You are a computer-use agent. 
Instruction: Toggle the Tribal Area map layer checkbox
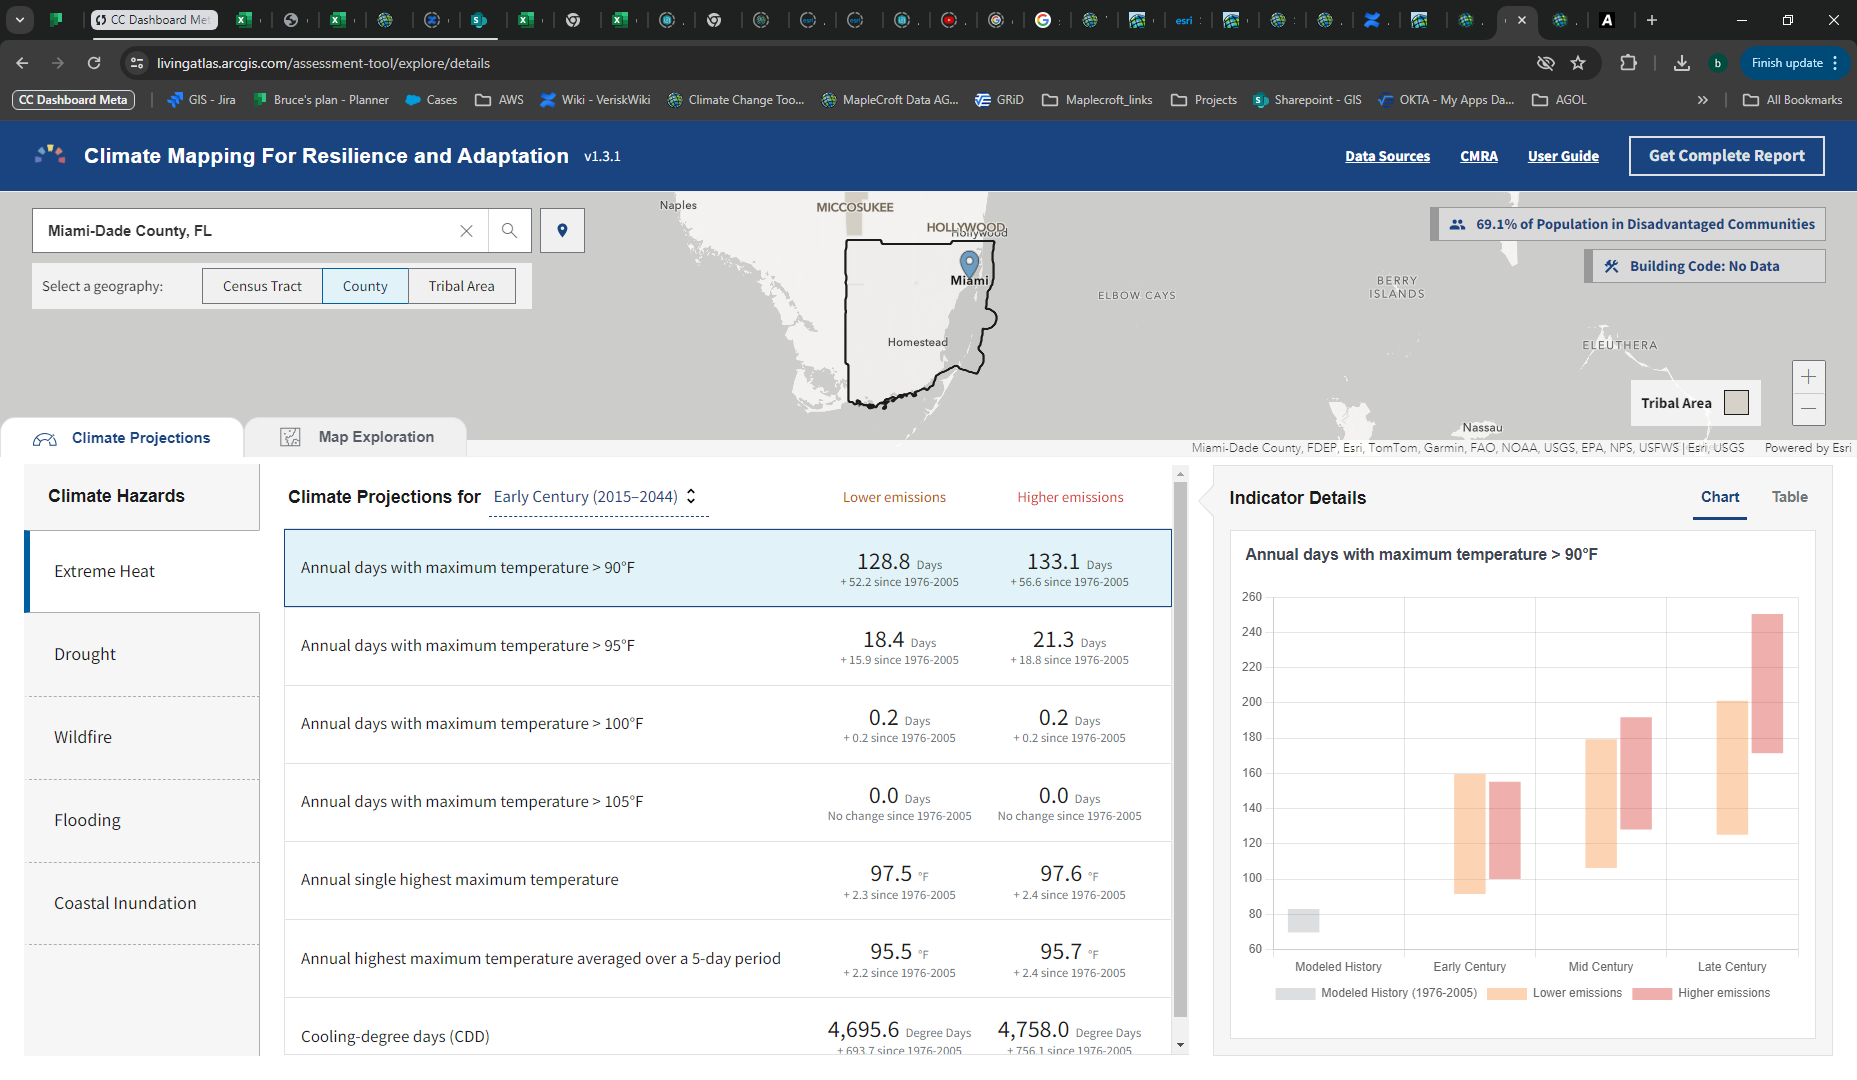click(x=1737, y=403)
